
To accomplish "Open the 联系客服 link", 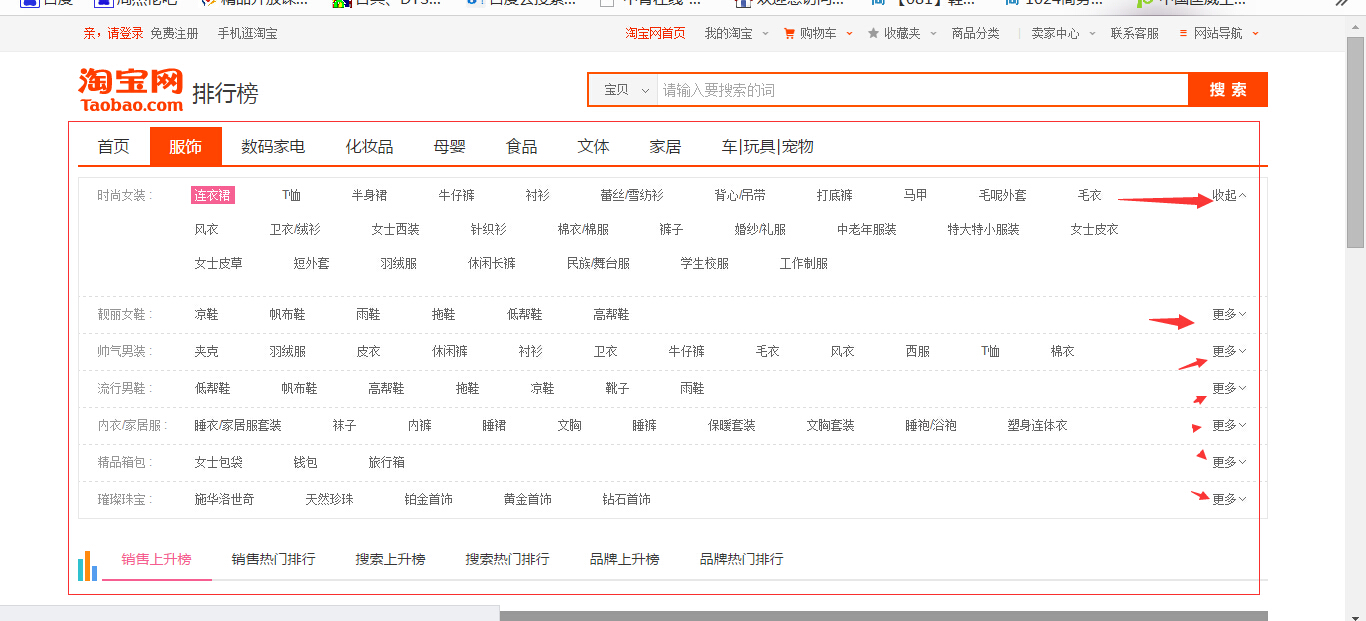I will pyautogui.click(x=1134, y=33).
